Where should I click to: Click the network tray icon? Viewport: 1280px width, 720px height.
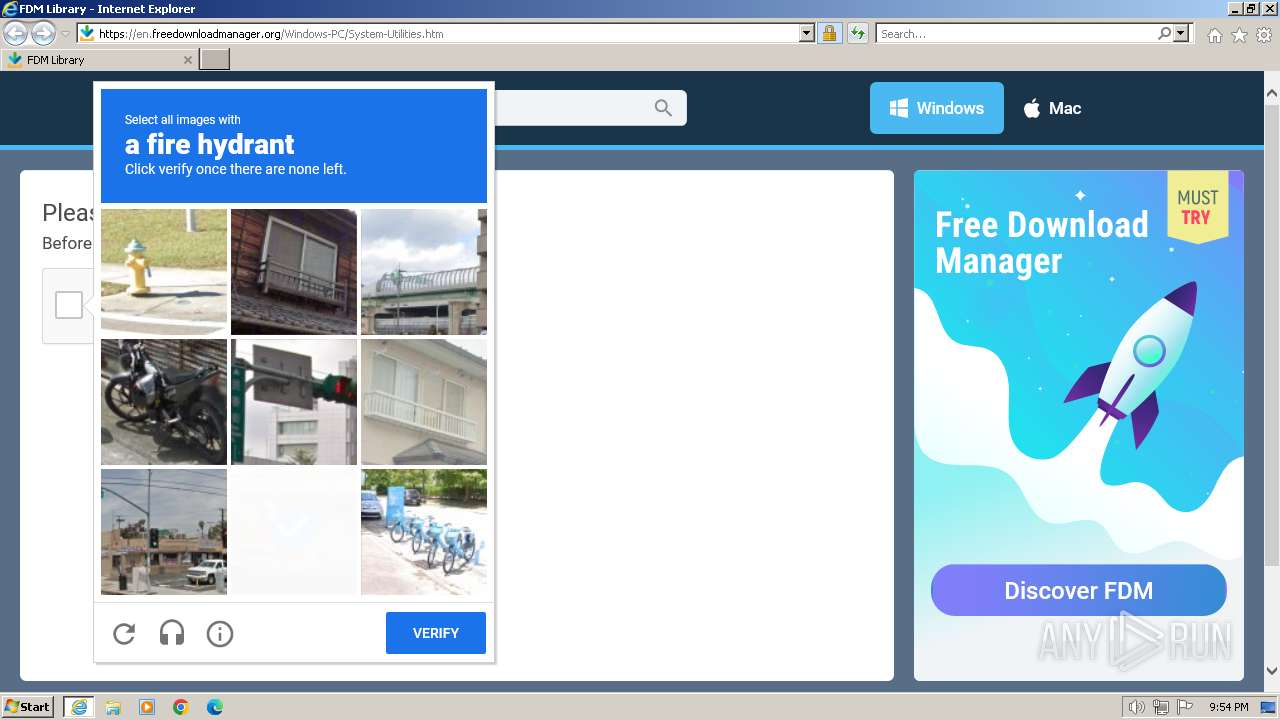click(x=1161, y=707)
